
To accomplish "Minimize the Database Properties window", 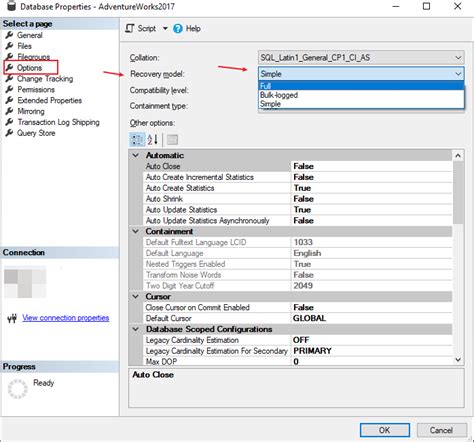I will coord(396,6).
